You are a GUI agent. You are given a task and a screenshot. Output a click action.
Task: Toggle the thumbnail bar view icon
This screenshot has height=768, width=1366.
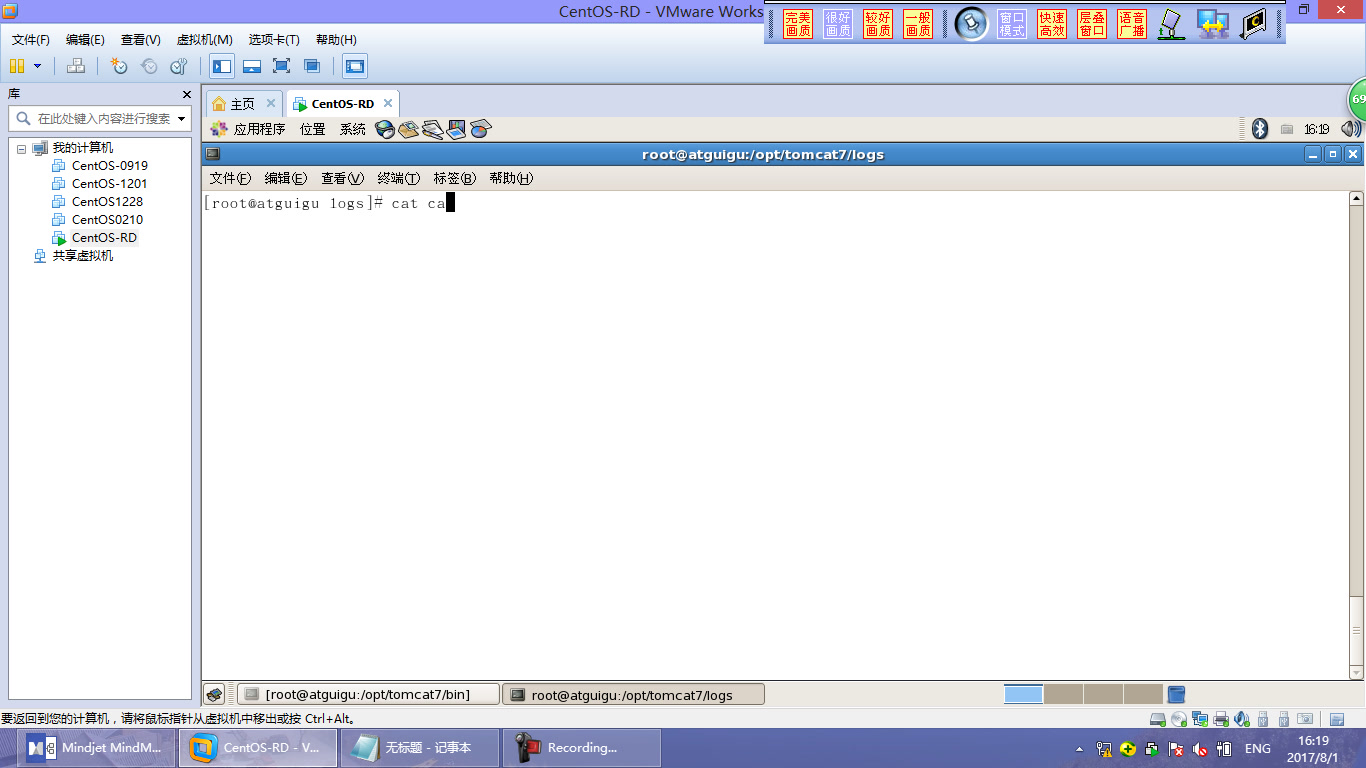tap(252, 66)
